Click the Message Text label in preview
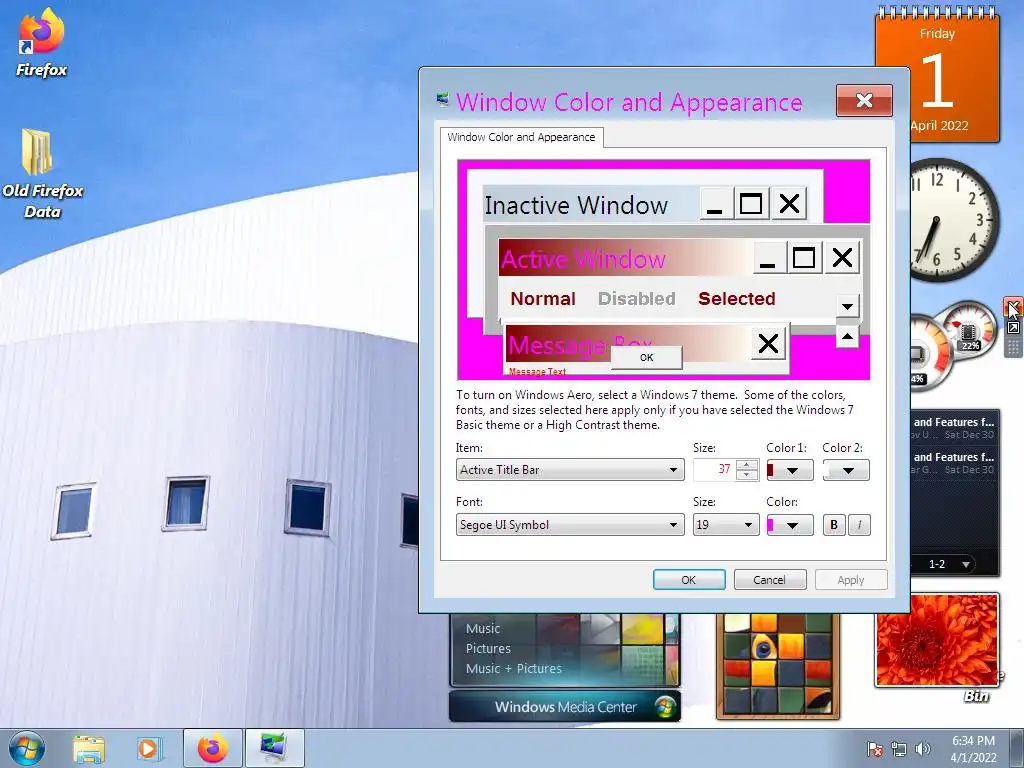1024x768 pixels. tap(537, 372)
